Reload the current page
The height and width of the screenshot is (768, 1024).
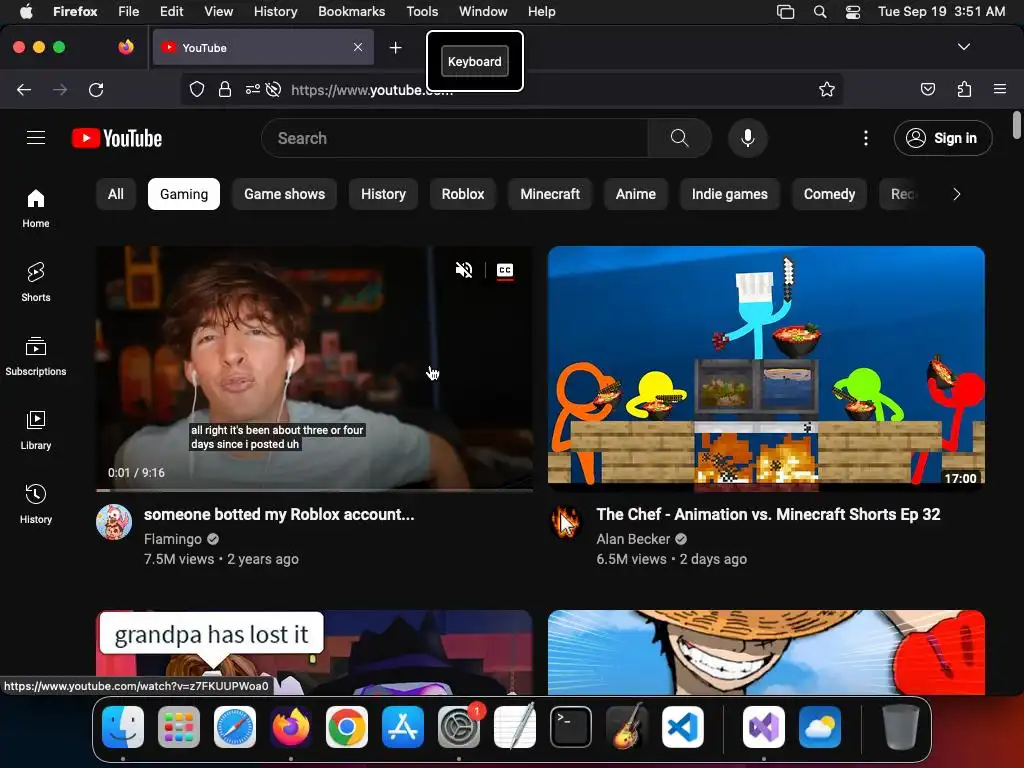[96, 89]
